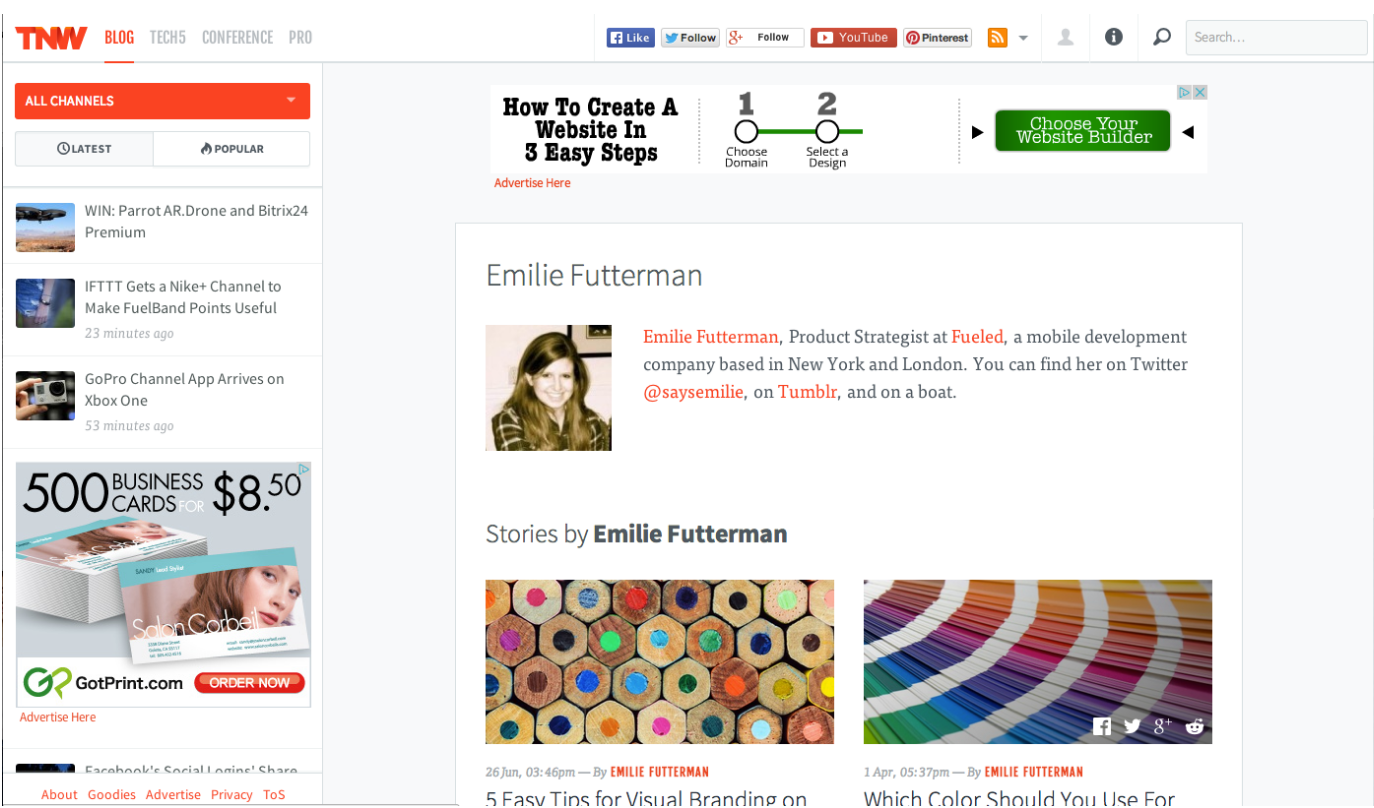Open the Advertise footer link

(x=173, y=795)
